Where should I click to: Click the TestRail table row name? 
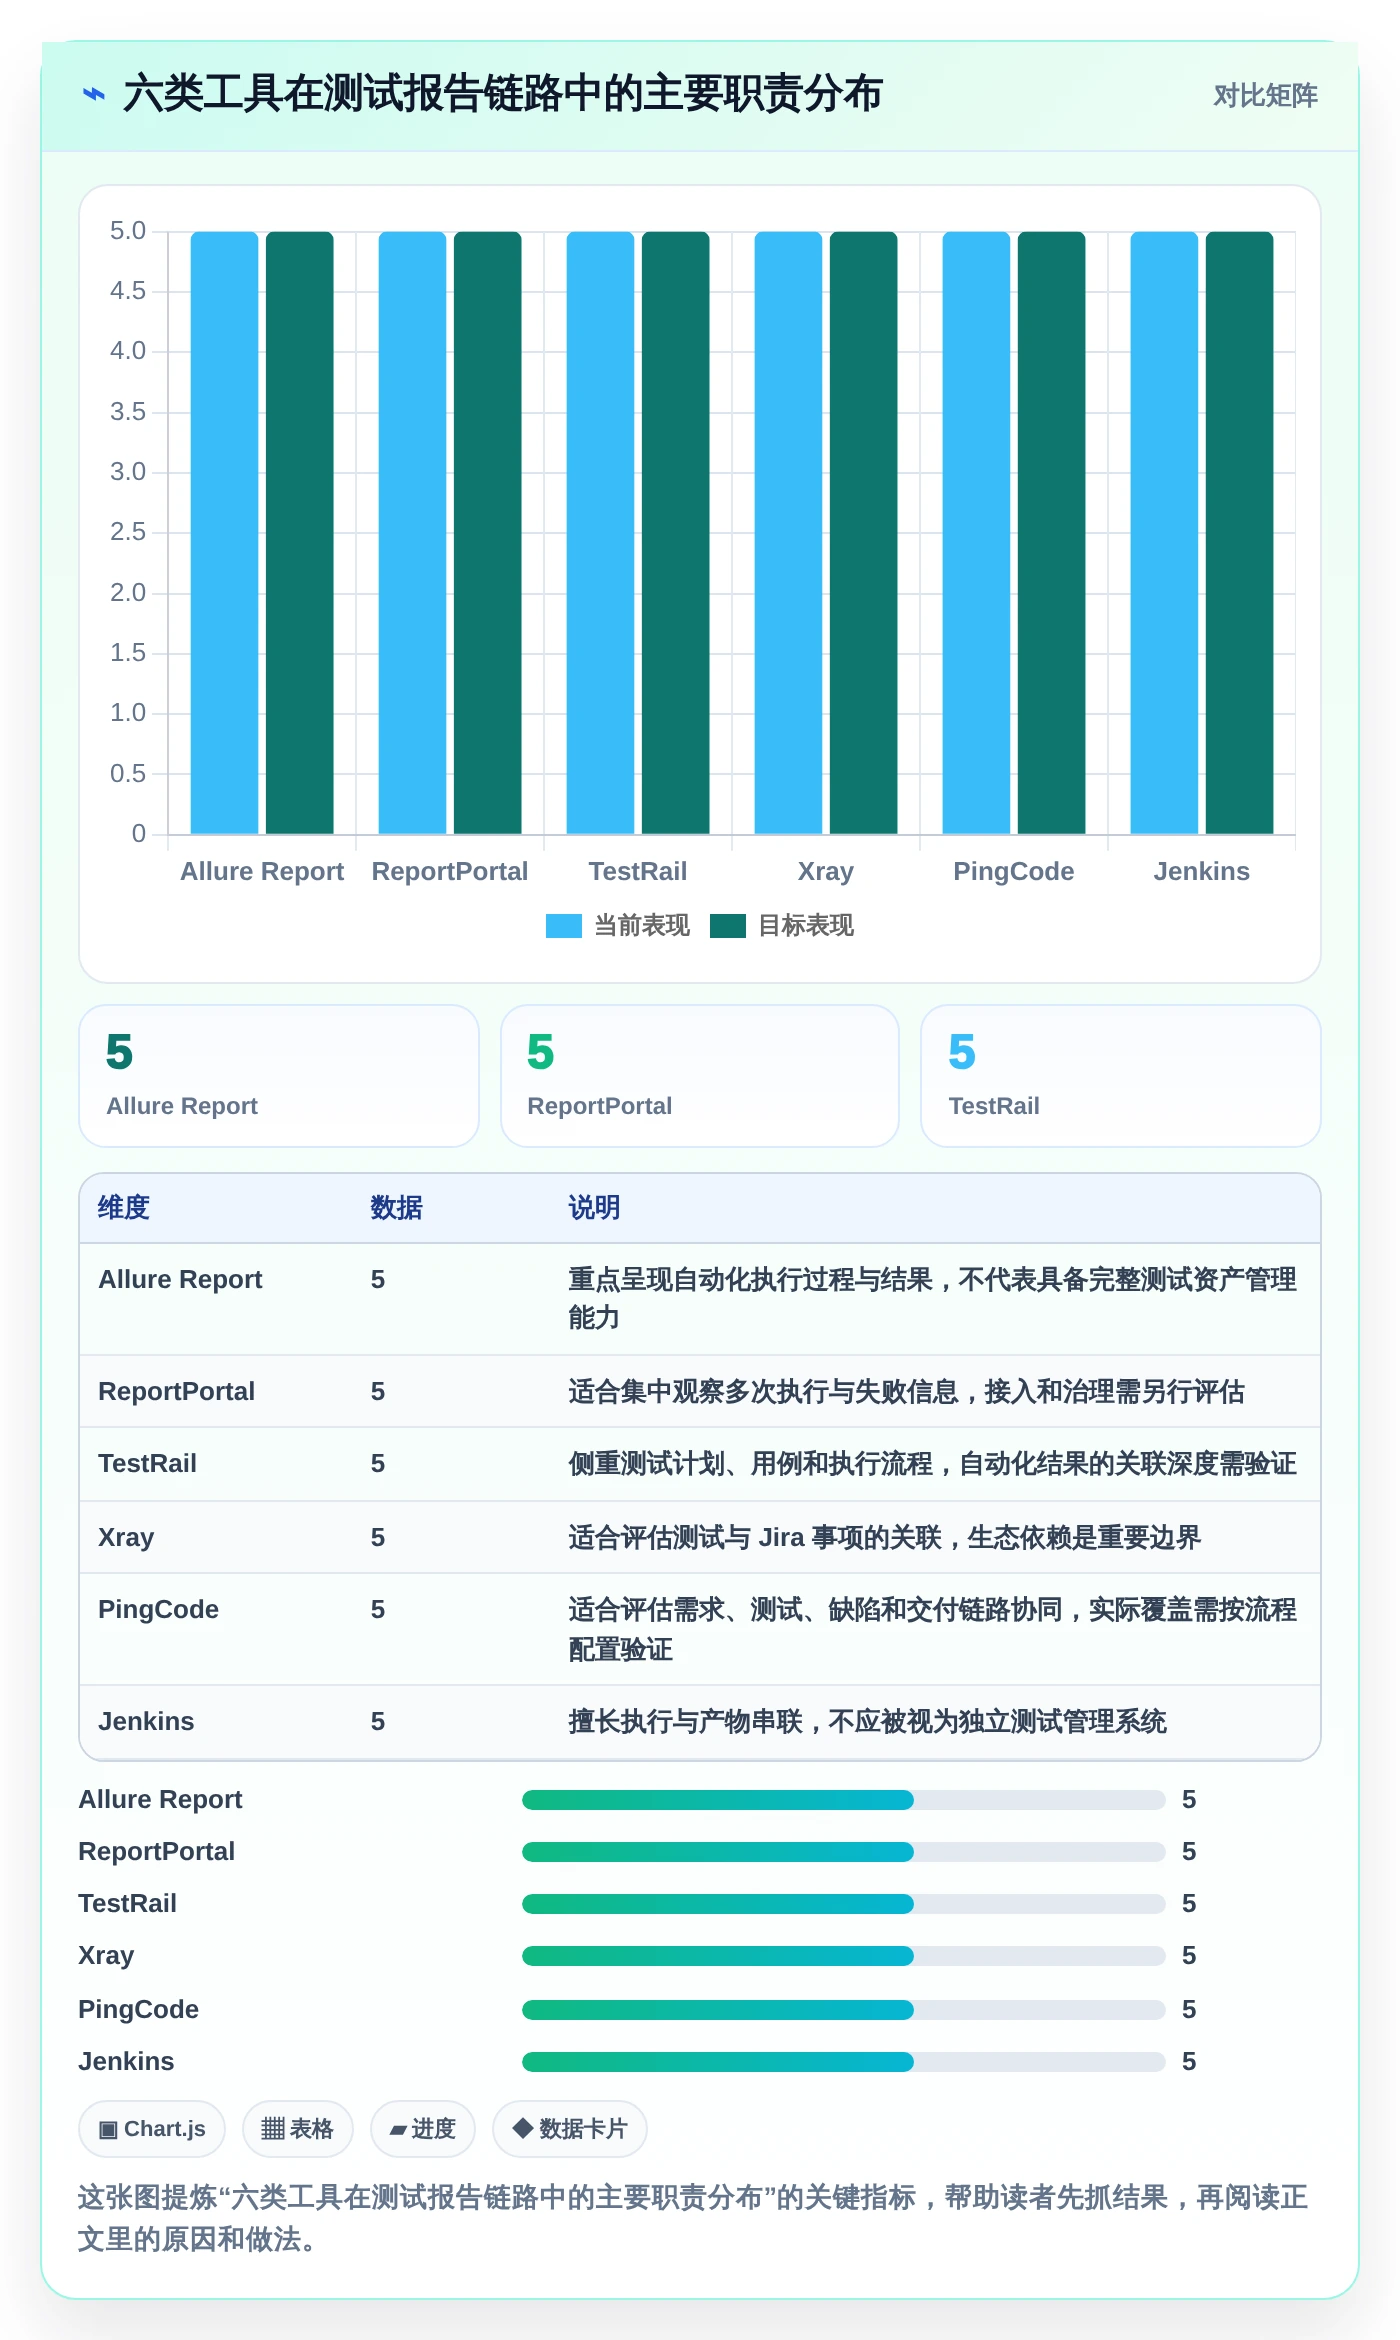[x=147, y=1464]
